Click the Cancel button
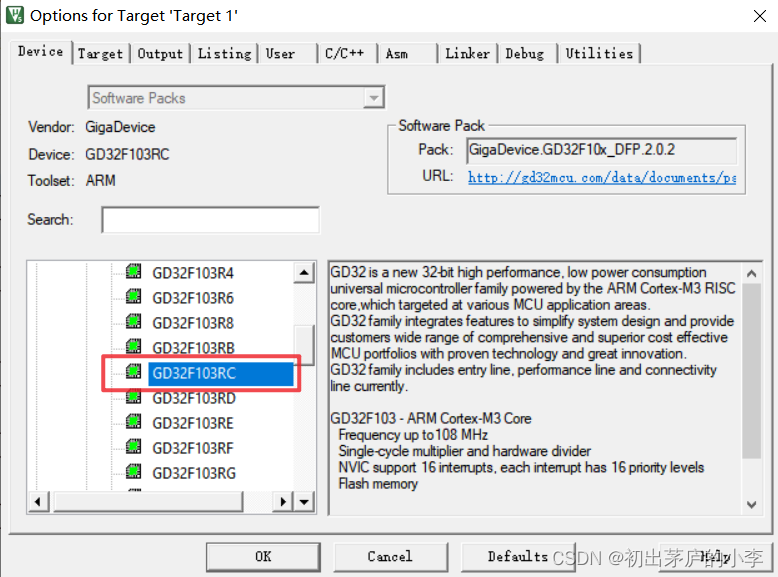This screenshot has width=778, height=577. [390, 557]
